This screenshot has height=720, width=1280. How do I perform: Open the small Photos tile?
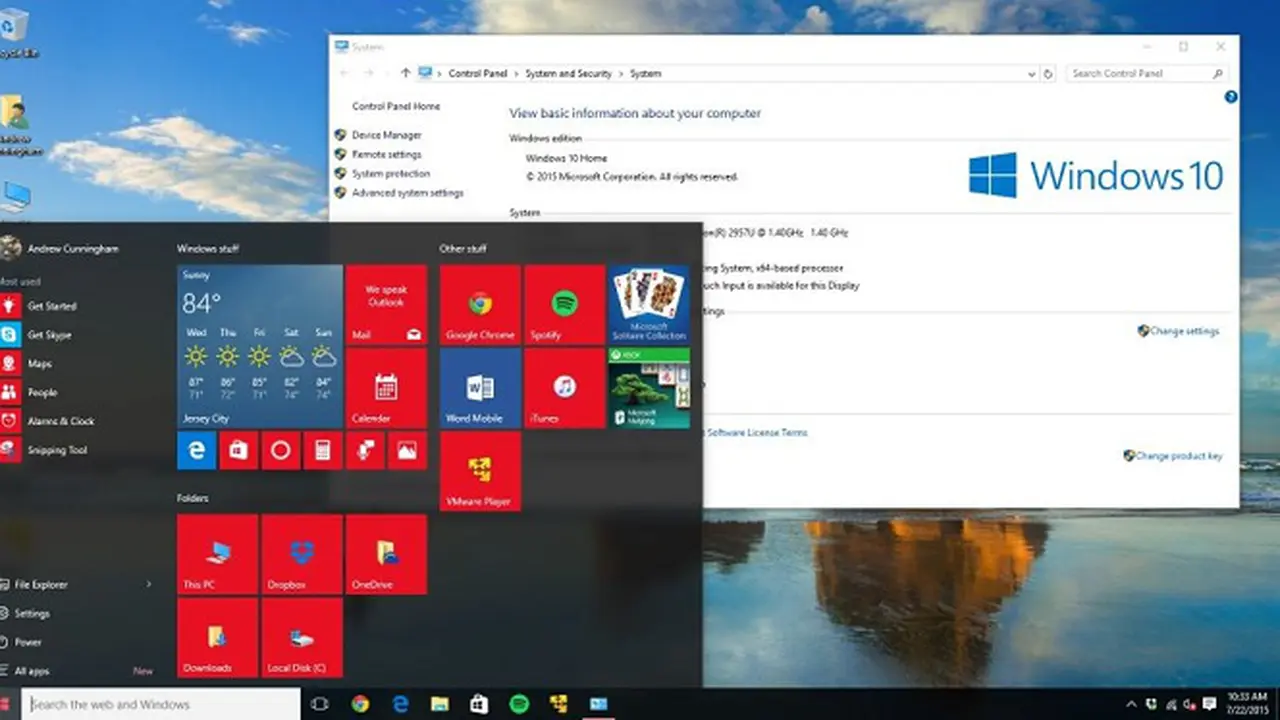407,451
